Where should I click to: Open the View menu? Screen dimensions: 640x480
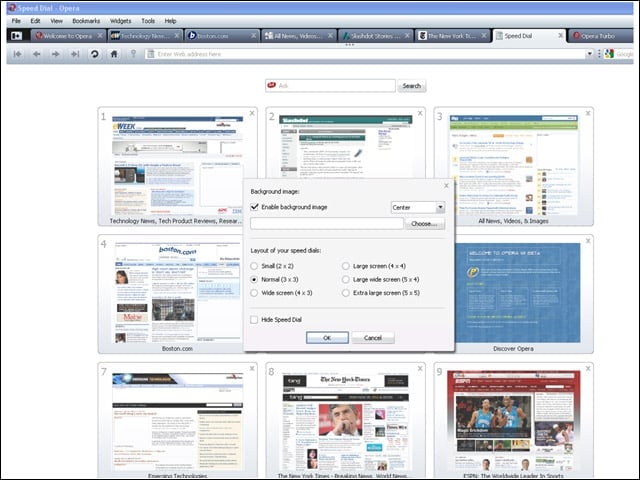pos(56,21)
